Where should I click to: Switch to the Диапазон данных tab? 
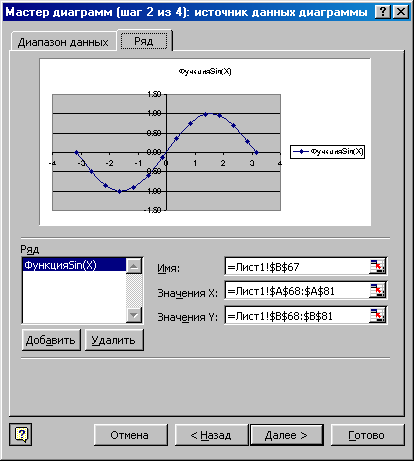pyautogui.click(x=63, y=42)
